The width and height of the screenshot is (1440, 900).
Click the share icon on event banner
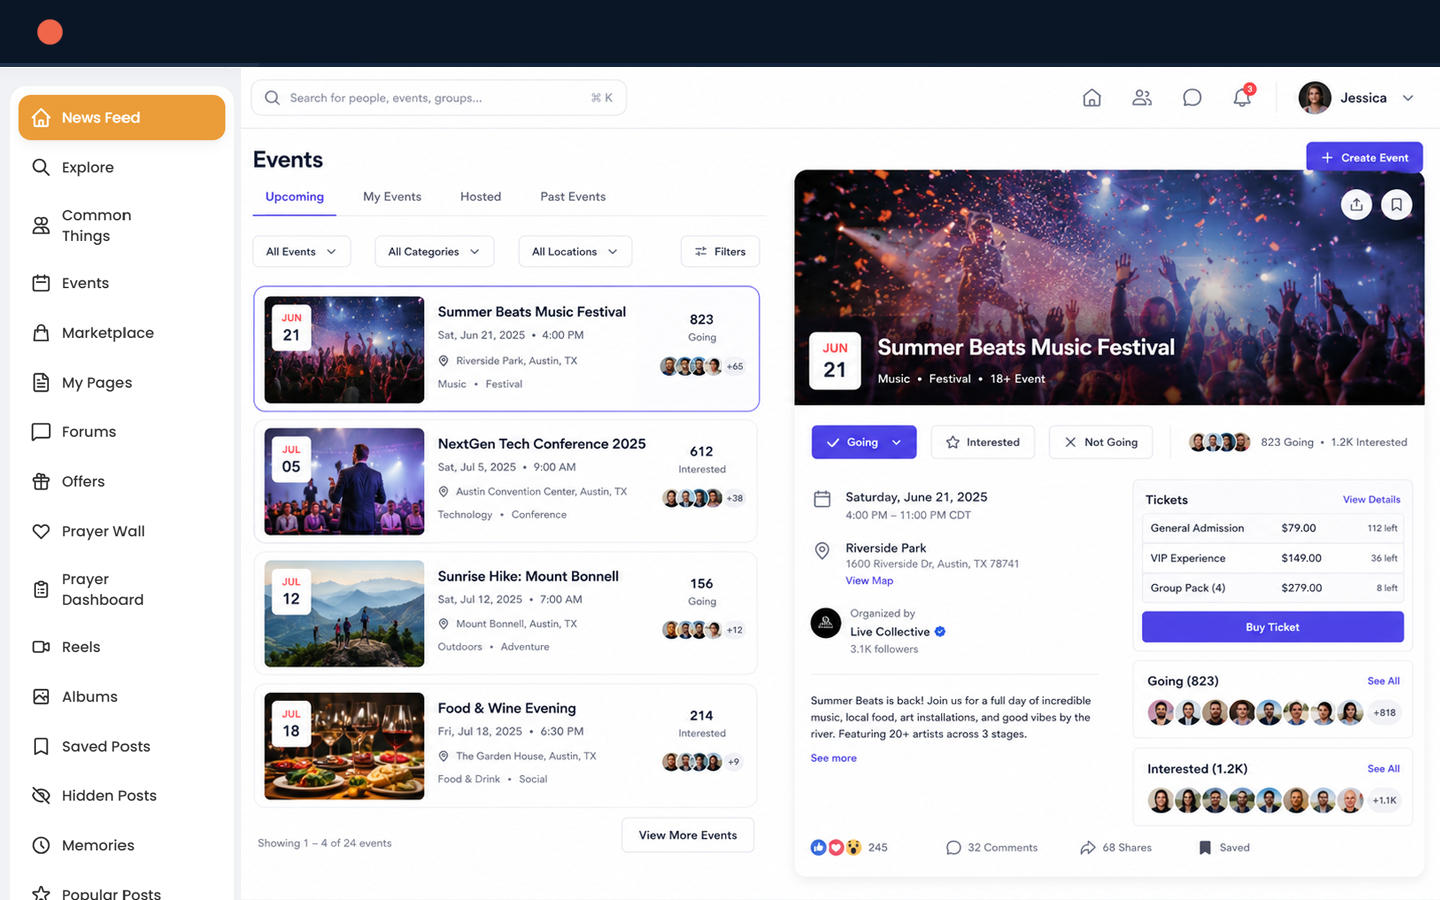(1356, 205)
